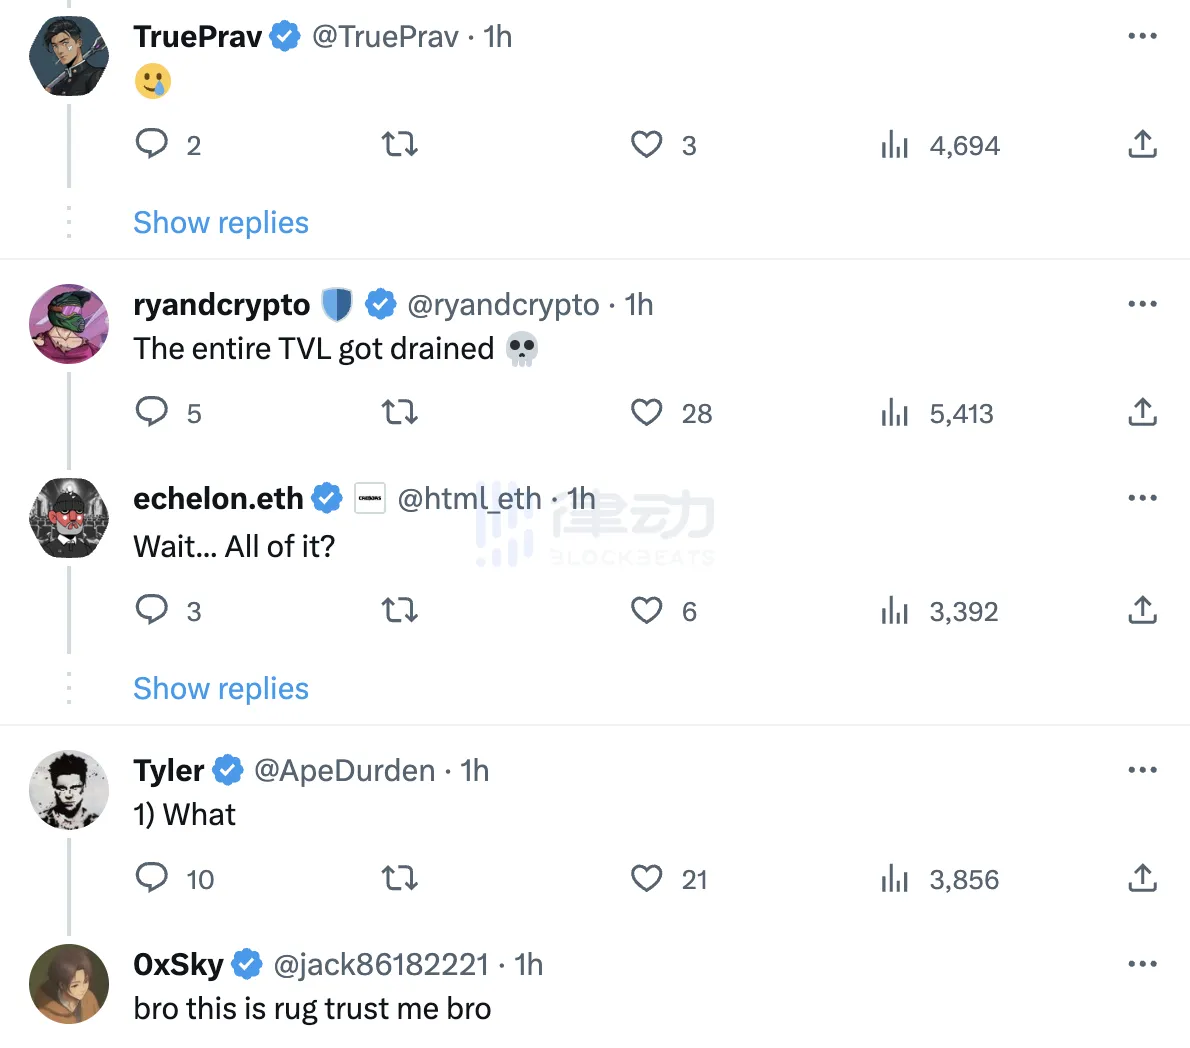Click 0xSky's profile avatar
The height and width of the screenshot is (1048, 1190).
[x=69, y=984]
